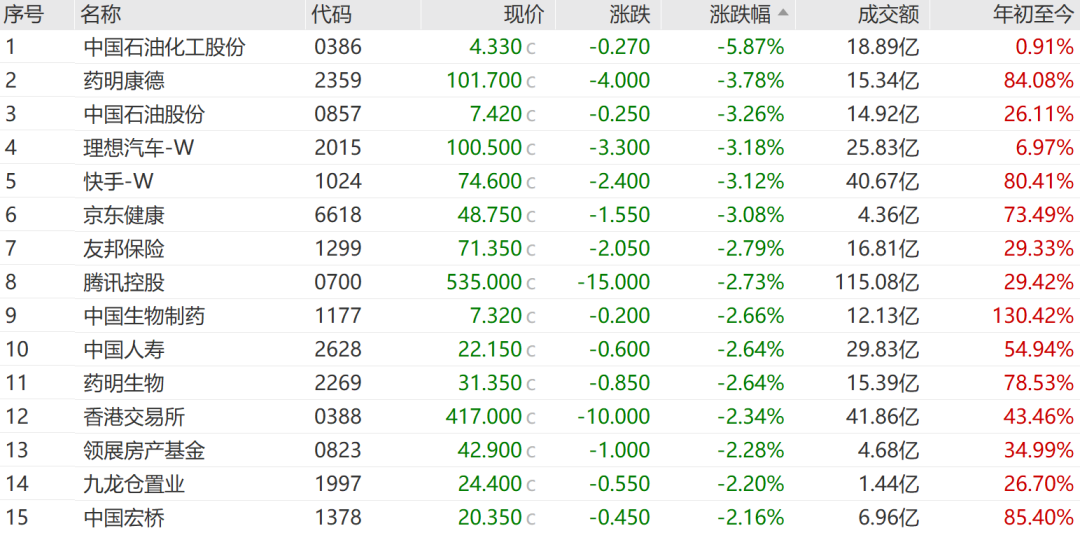The height and width of the screenshot is (533, 1080).
Task: Click stock code 1299 for 友邦保险
Action: tap(338, 249)
